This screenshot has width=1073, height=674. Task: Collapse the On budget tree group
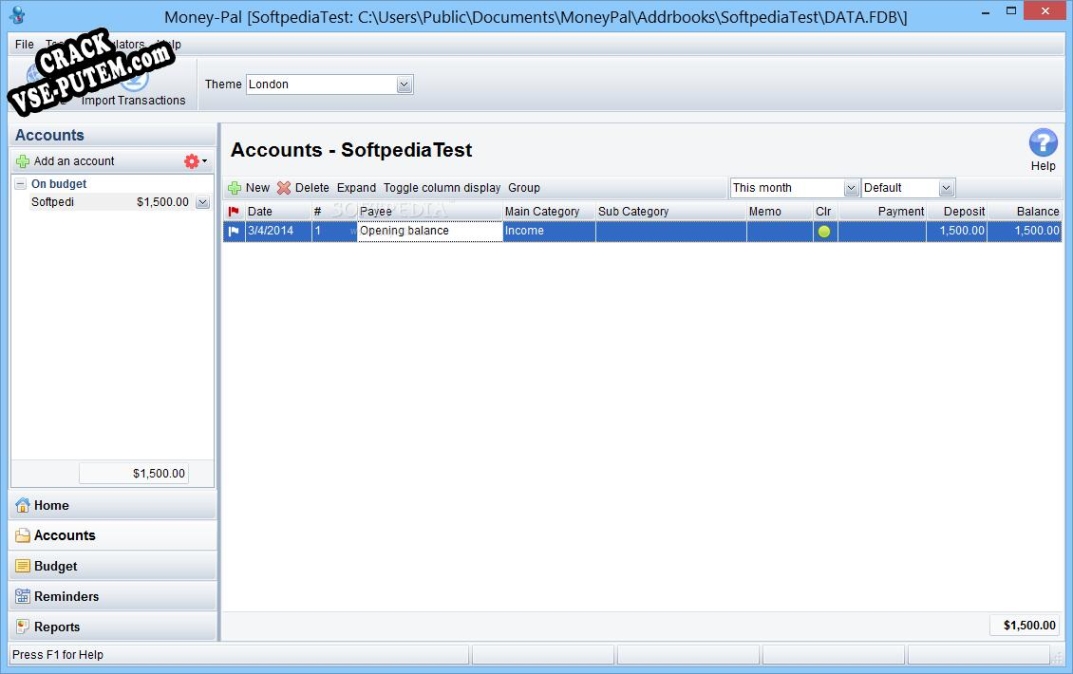(x=20, y=184)
